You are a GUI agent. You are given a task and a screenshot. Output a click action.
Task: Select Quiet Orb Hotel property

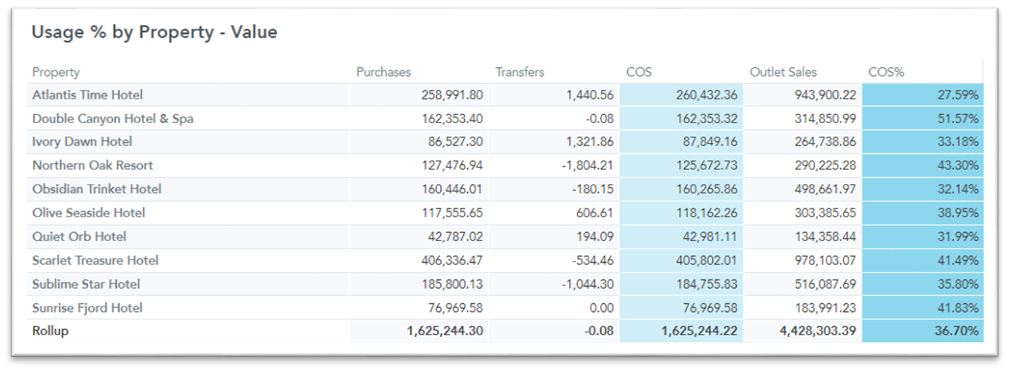pyautogui.click(x=79, y=237)
